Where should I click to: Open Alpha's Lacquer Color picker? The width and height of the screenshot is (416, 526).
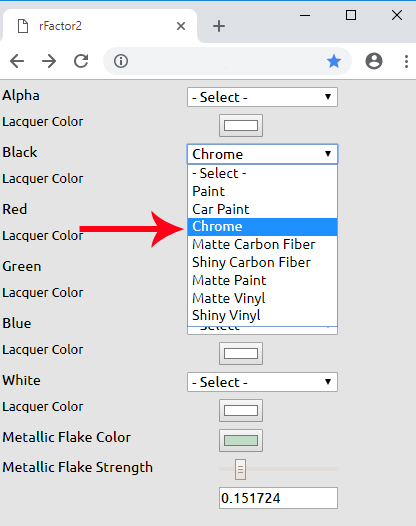[x=241, y=125]
